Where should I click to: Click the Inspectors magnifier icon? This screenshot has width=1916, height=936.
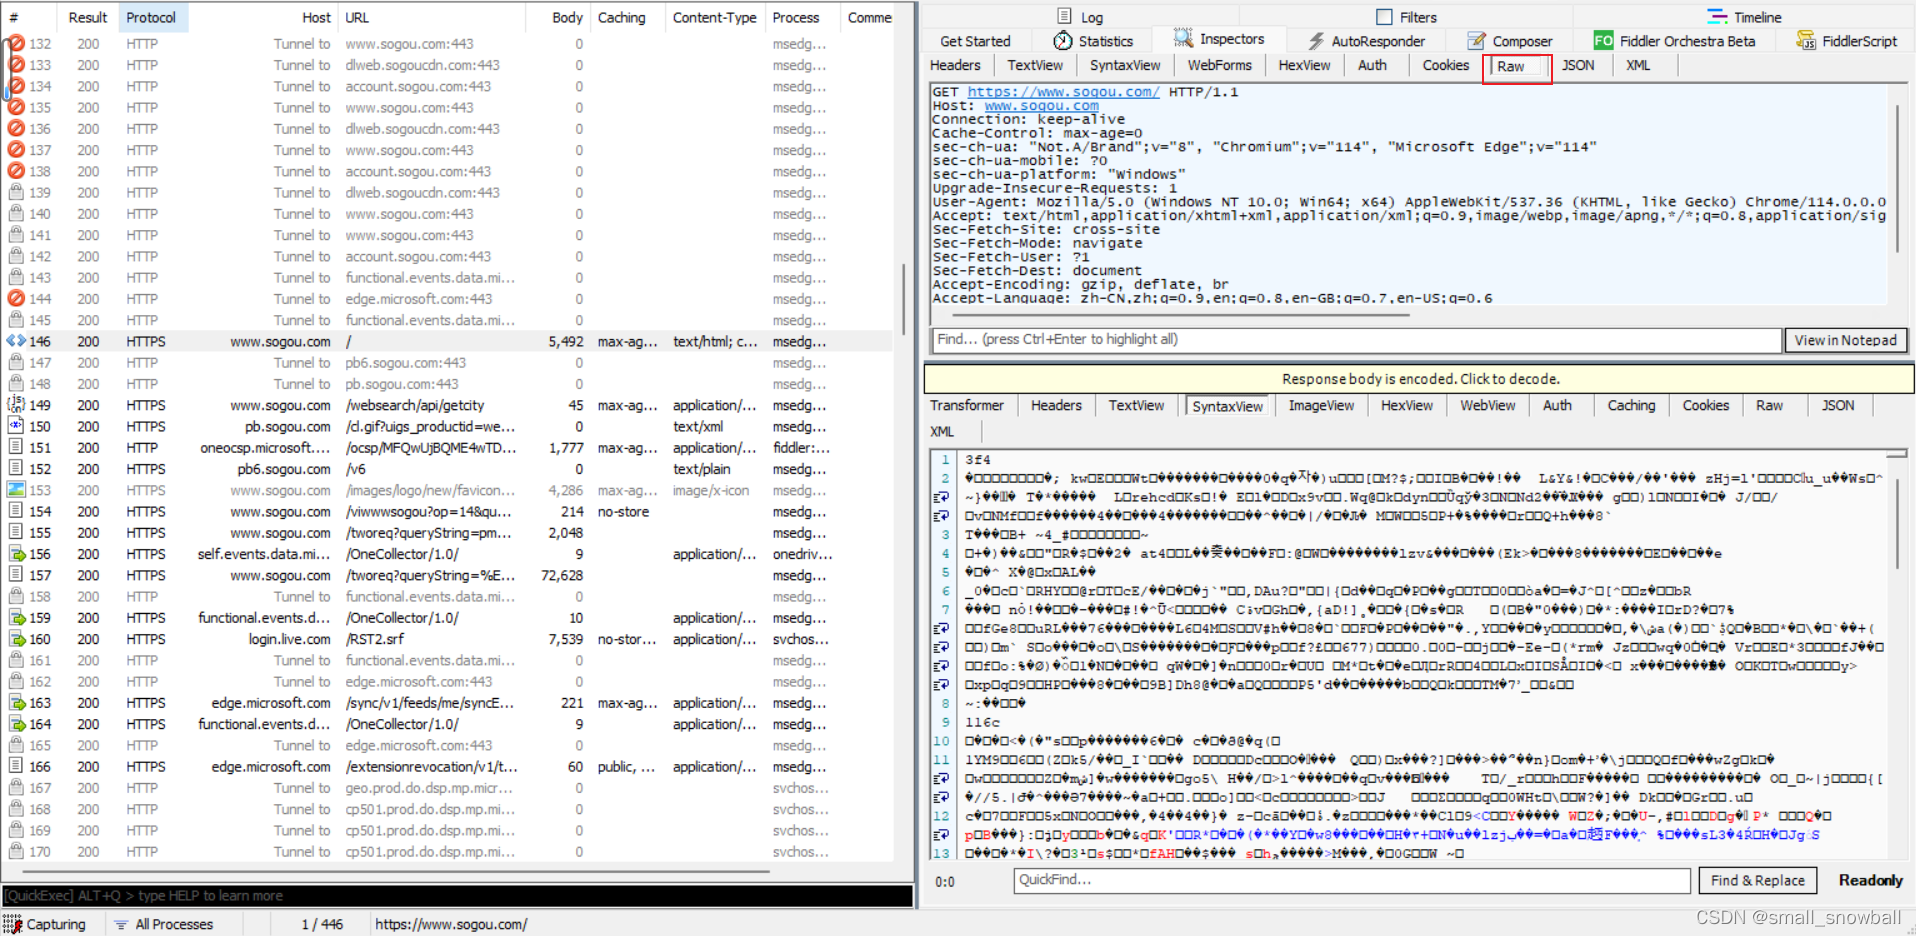point(1183,39)
